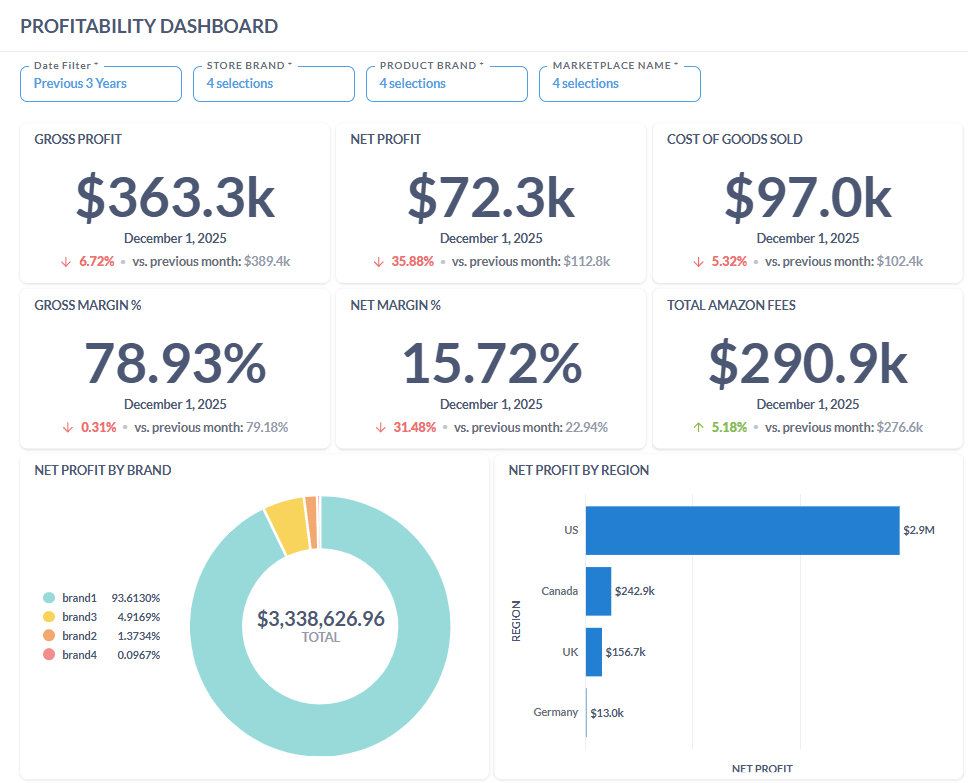This screenshot has width=968, height=783.
Task: Click the down arrow icon under Net Profit
Action: click(x=379, y=261)
